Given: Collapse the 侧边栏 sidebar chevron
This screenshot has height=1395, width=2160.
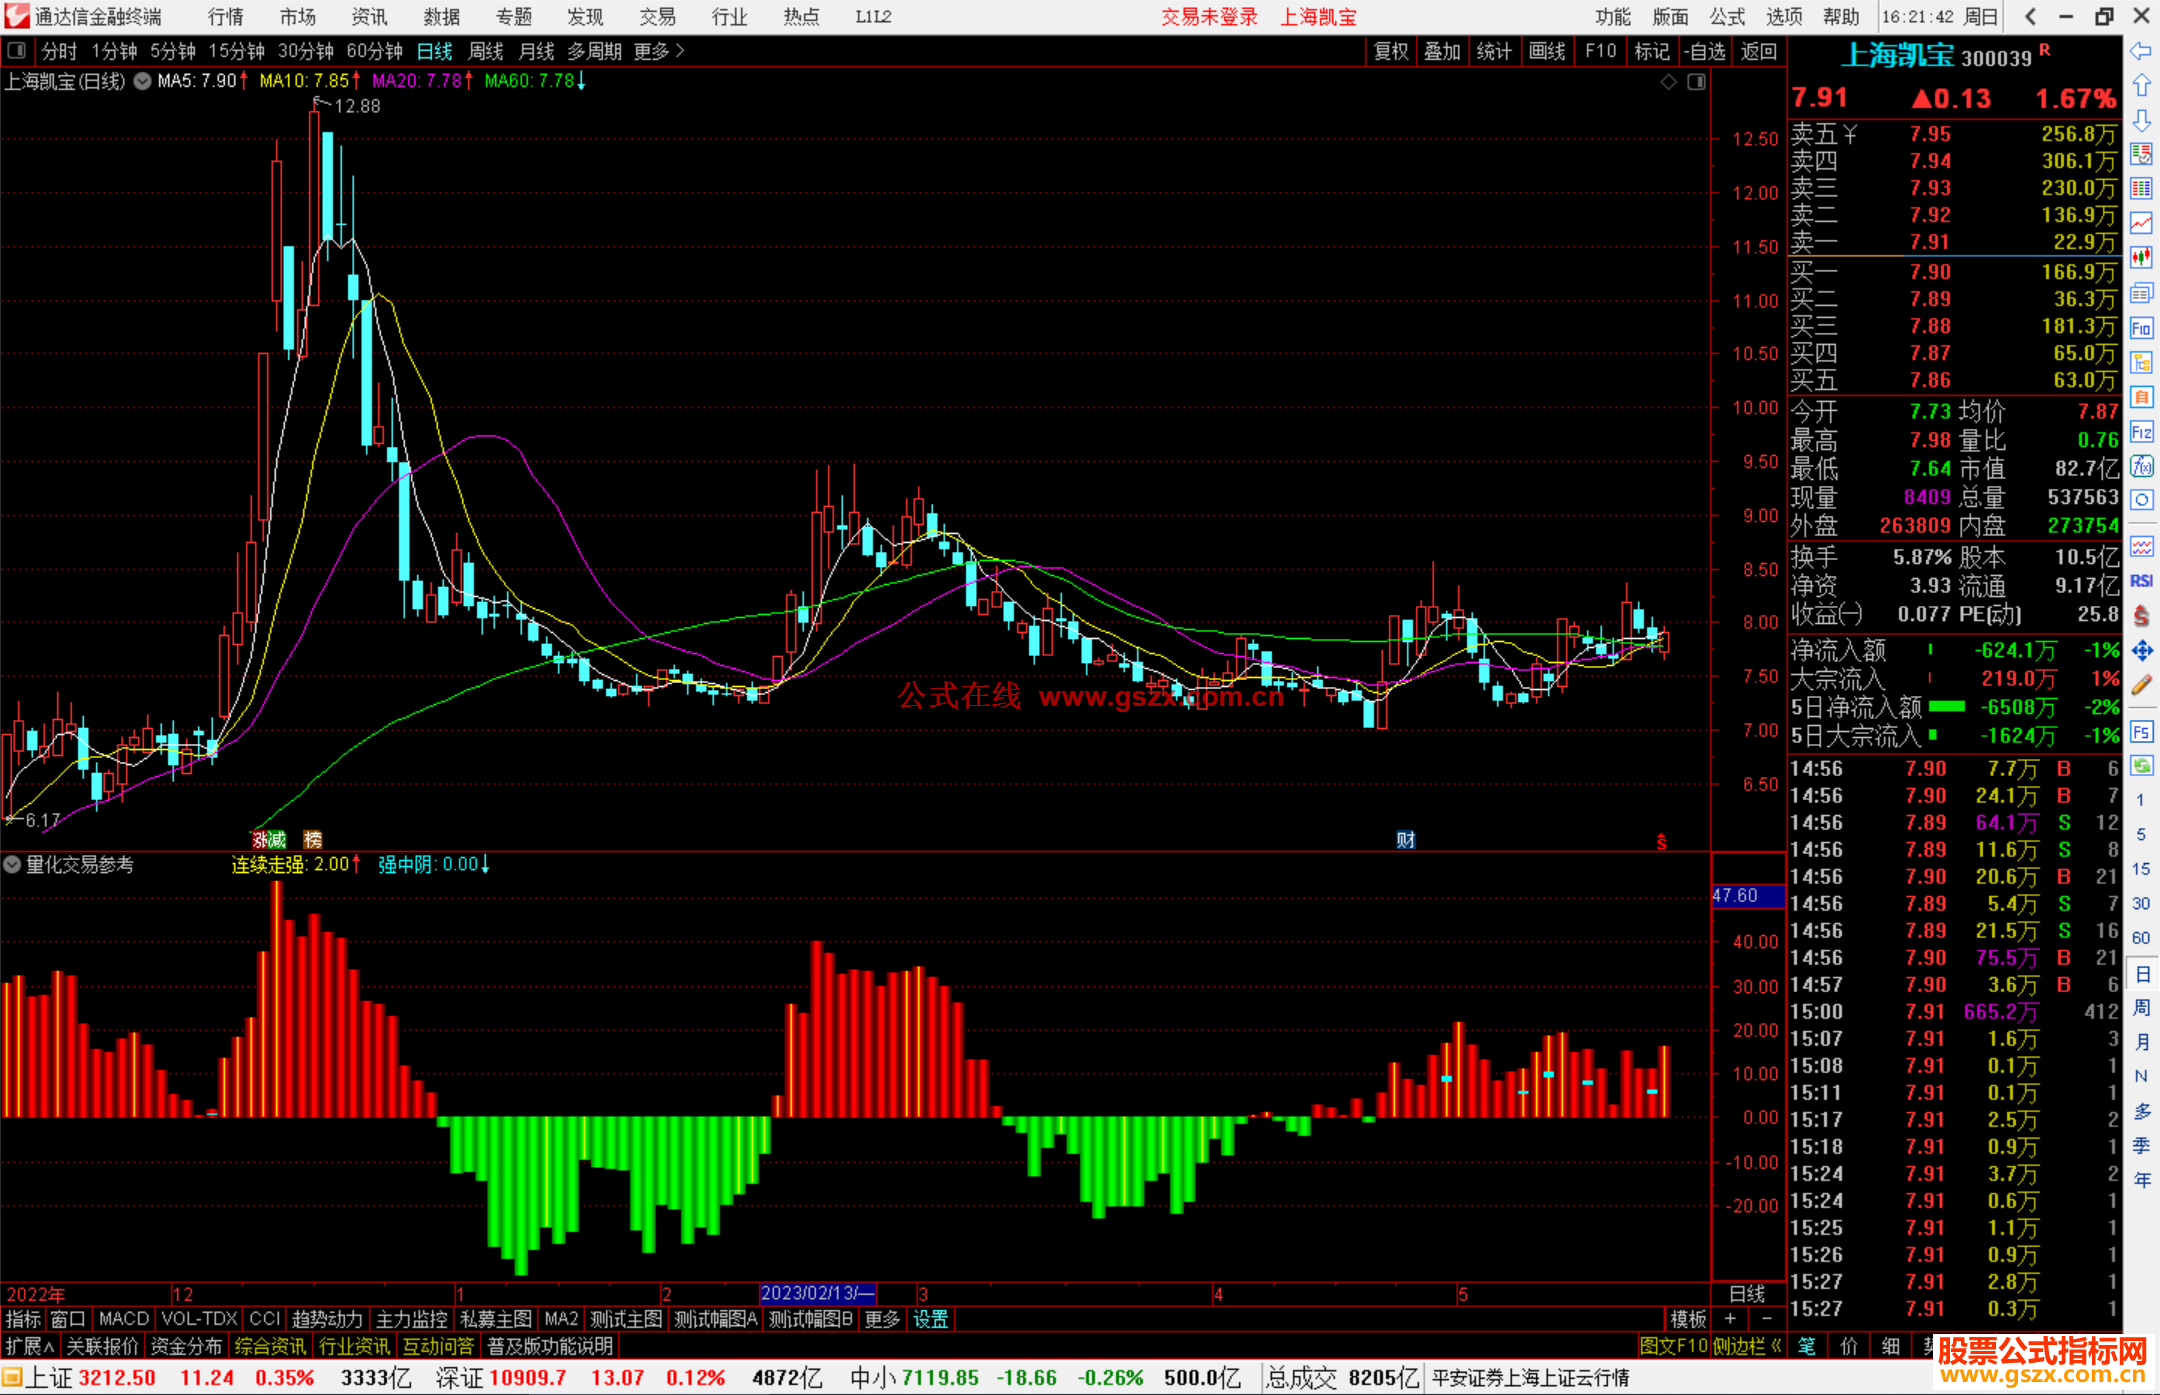Looking at the screenshot, I should point(1776,1346).
